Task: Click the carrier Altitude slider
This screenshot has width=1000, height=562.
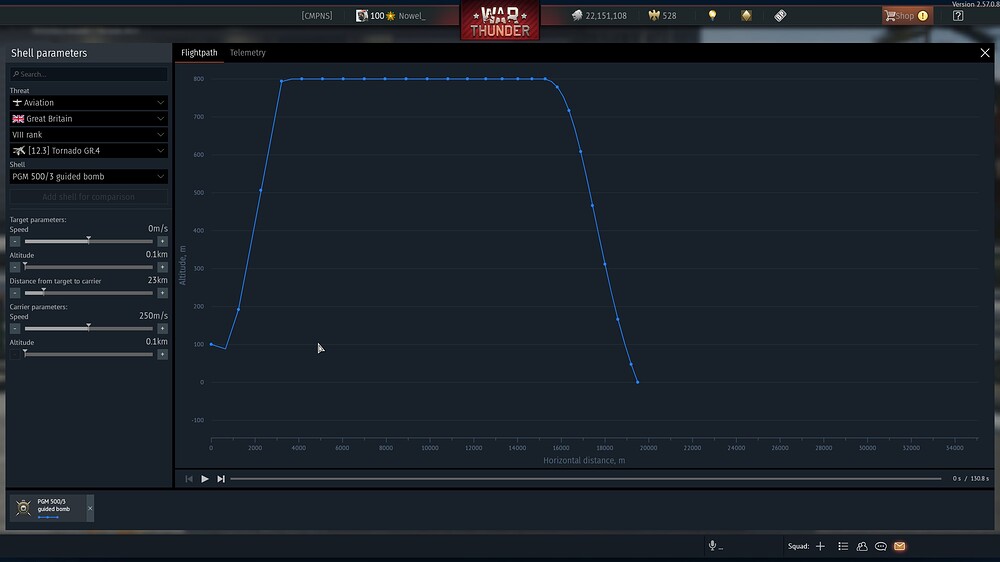Action: (89, 354)
